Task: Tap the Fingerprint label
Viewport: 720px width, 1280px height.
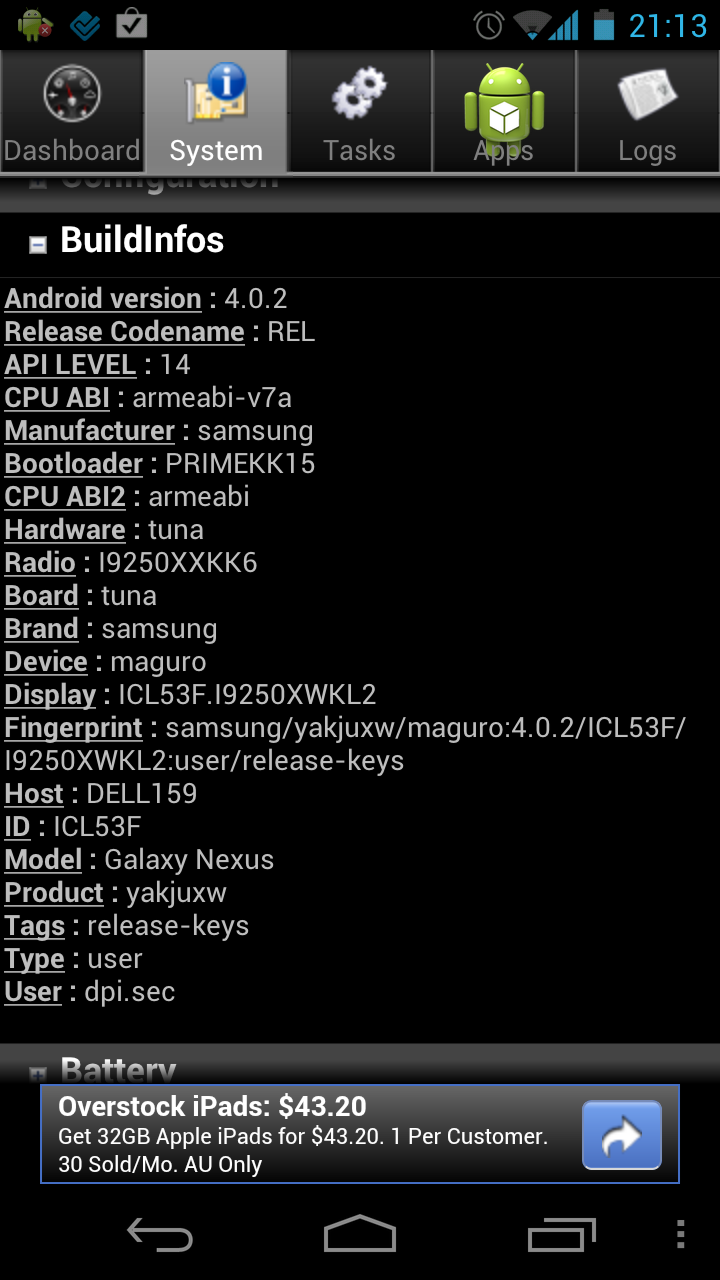Action: [74, 728]
